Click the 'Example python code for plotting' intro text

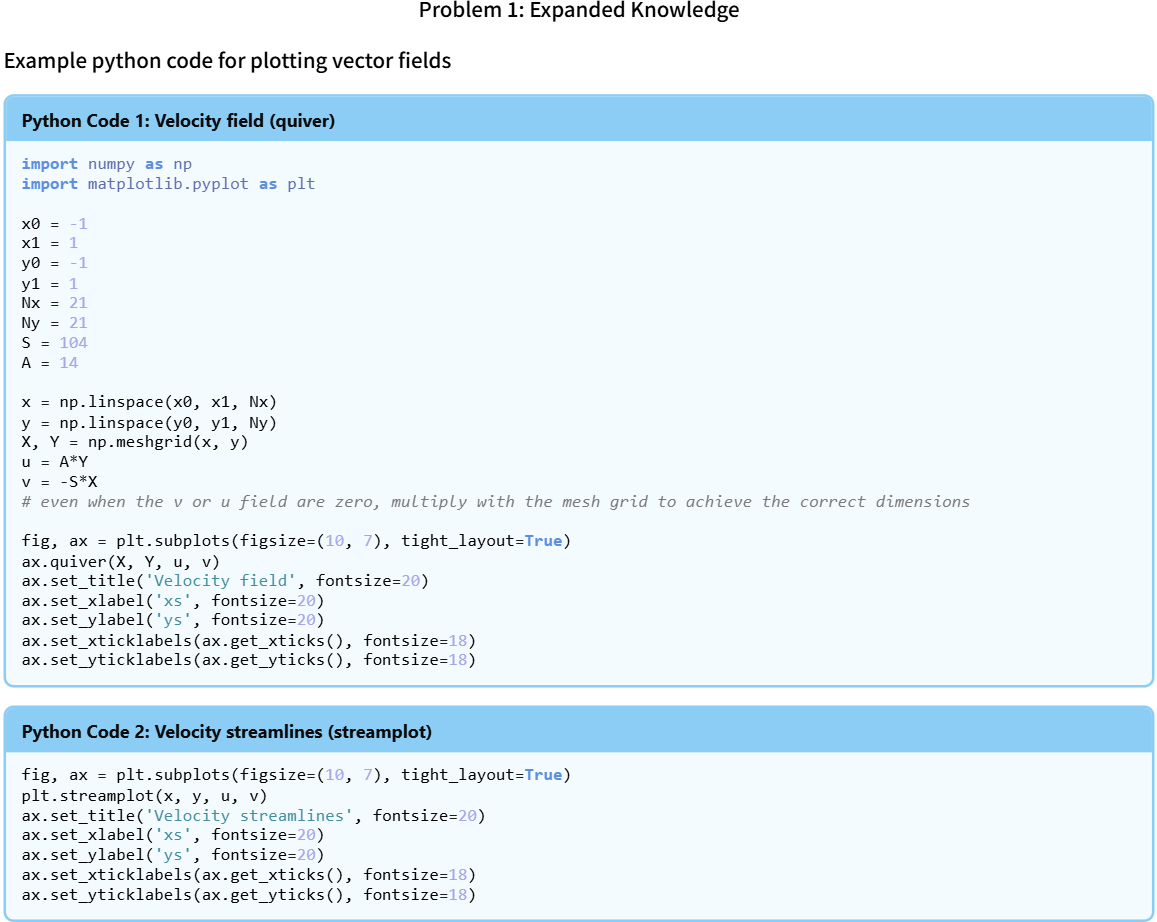click(227, 61)
